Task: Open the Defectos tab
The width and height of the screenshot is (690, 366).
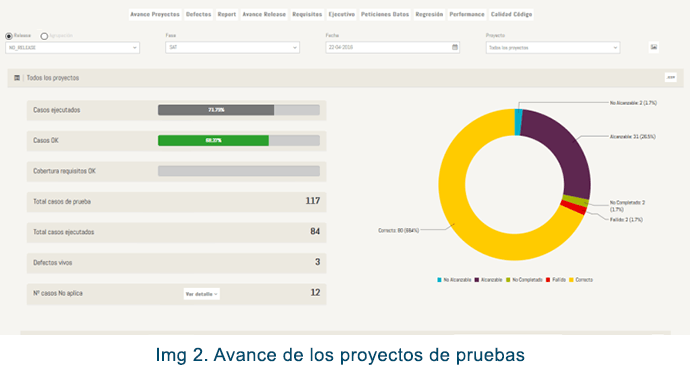Action: 198,15
